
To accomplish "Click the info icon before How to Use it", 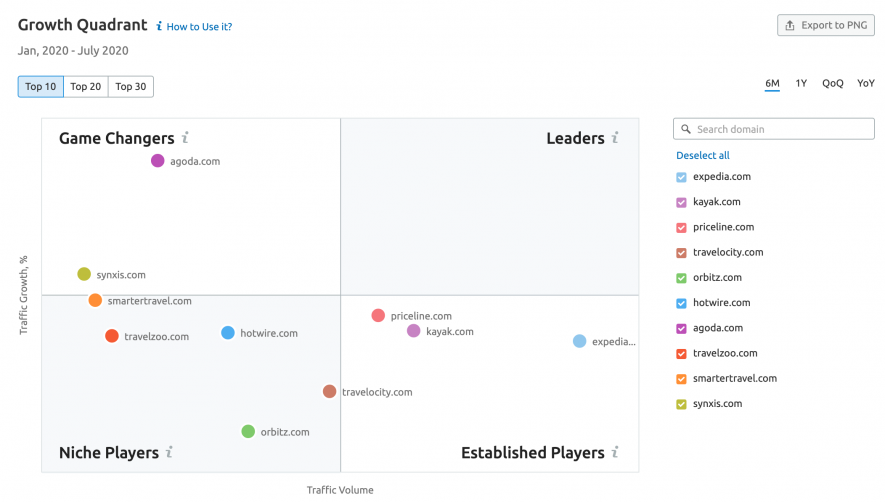I will click(x=159, y=26).
